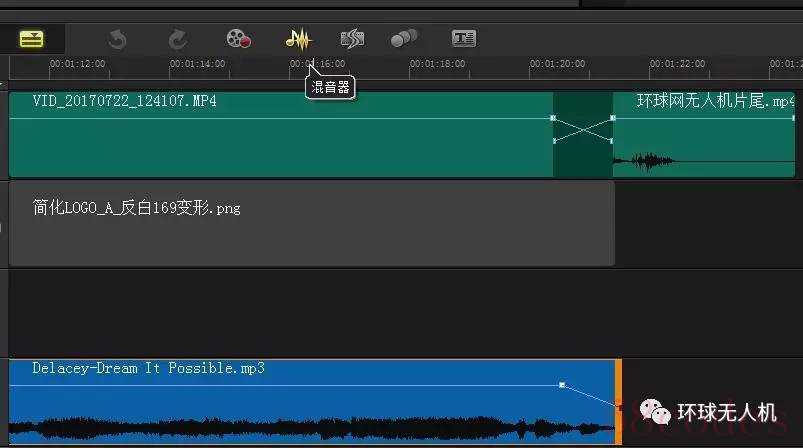Open the Auto Music icon

tap(352, 38)
